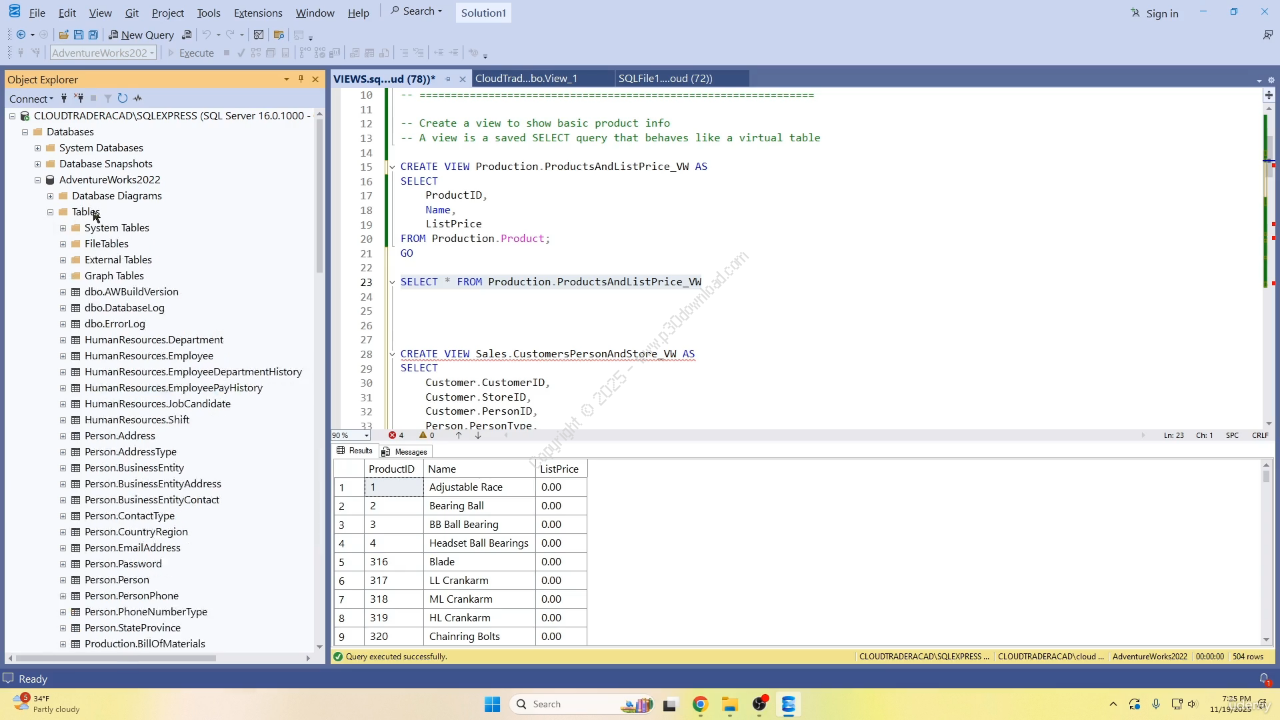Toggle pin on the VIEWS.sql document tab
Image resolution: width=1280 pixels, height=720 pixels.
click(x=448, y=79)
